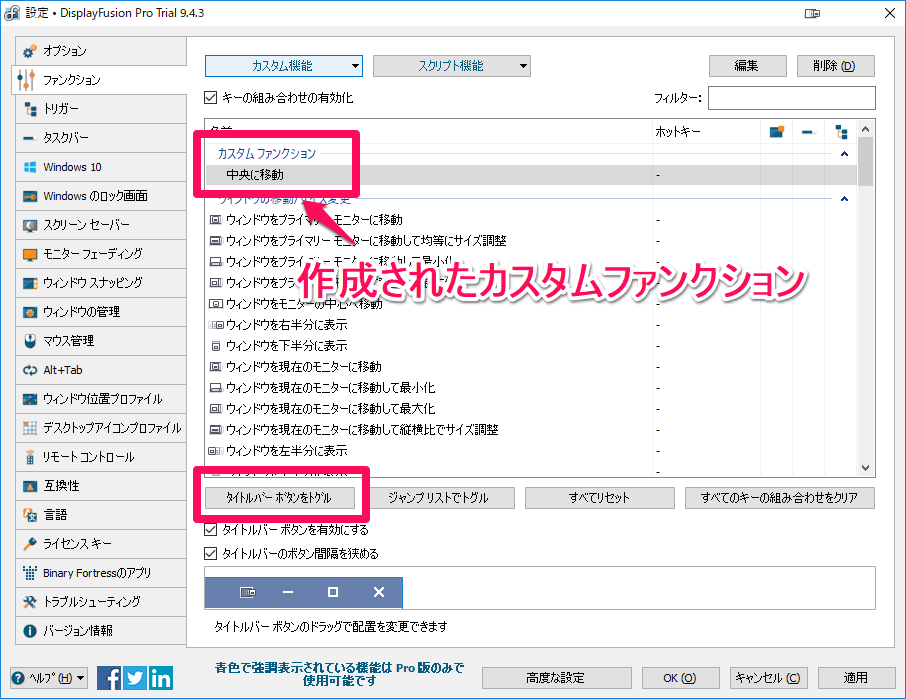
Task: Confirm with the OK (O) button
Action: coord(681,678)
